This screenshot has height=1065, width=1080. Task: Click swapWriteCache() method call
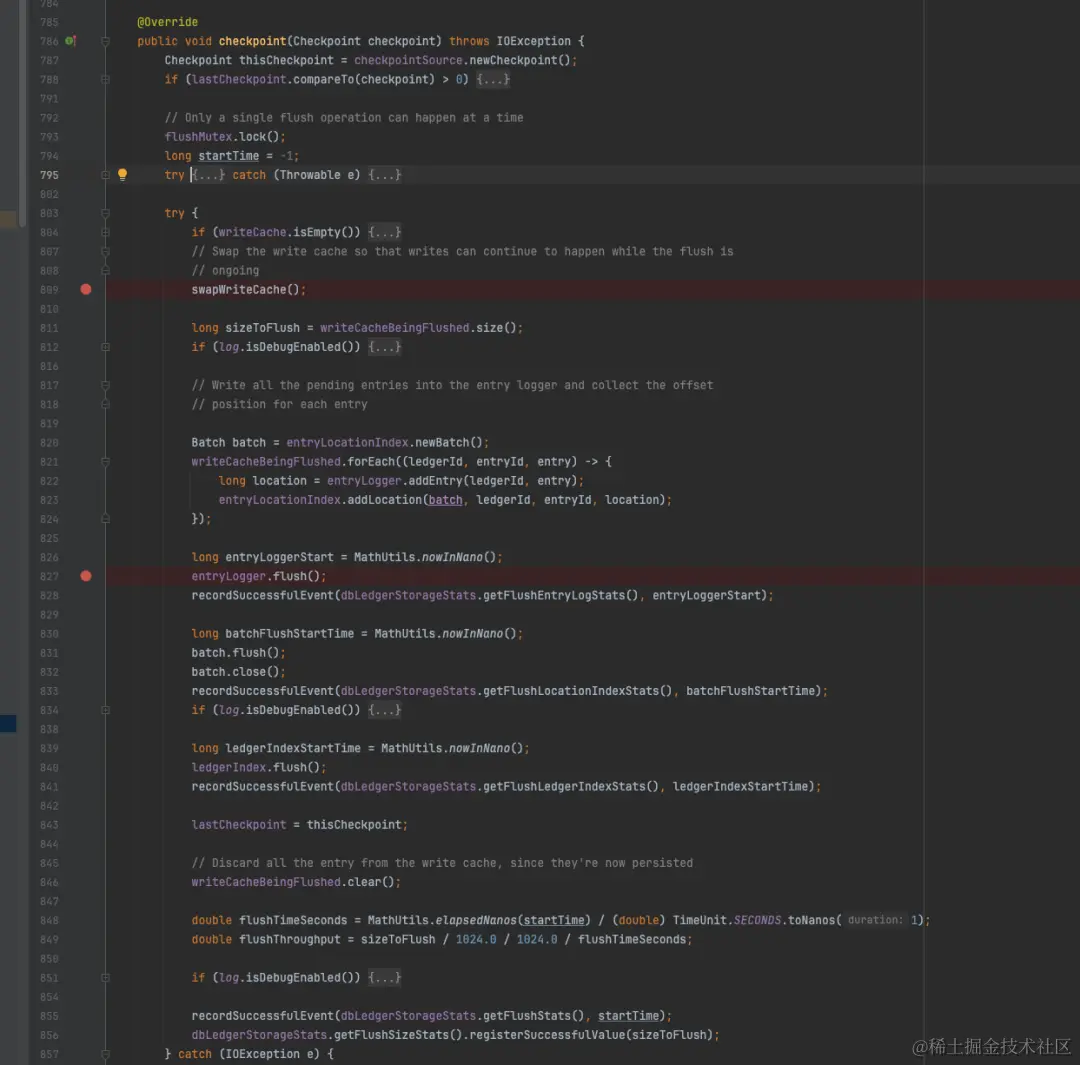(249, 289)
